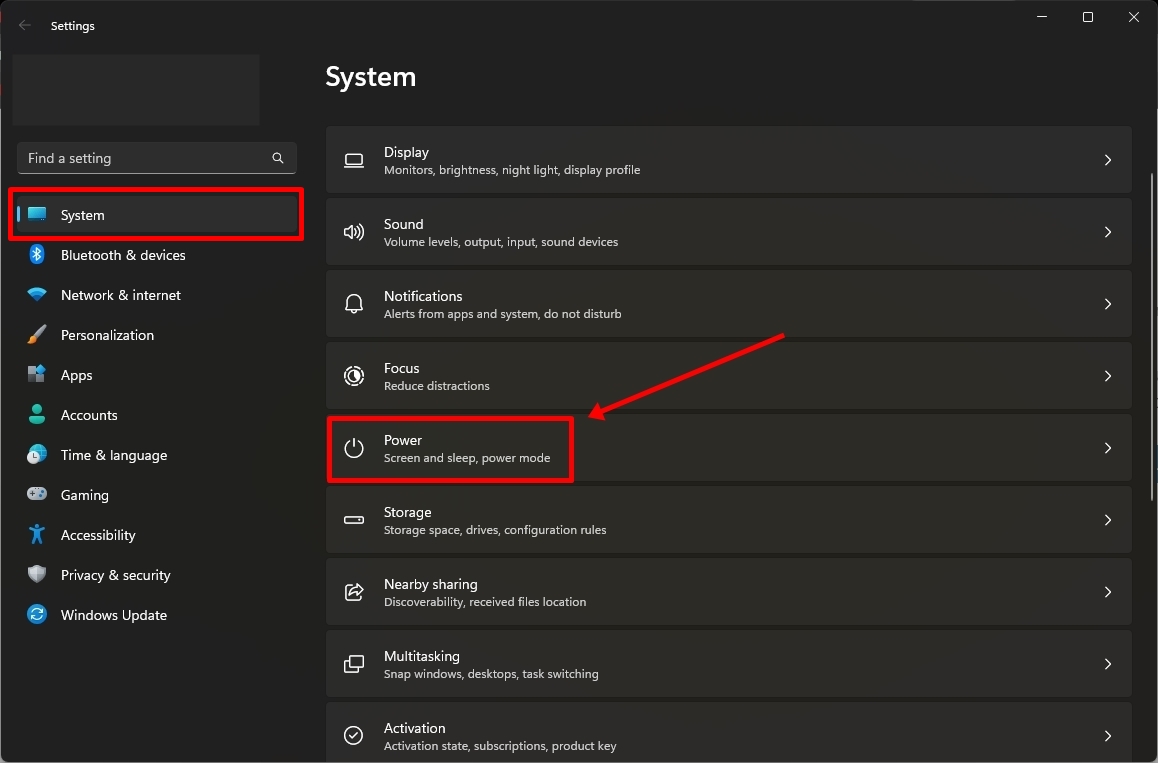
Task: Click the System page heading
Action: 371,77
